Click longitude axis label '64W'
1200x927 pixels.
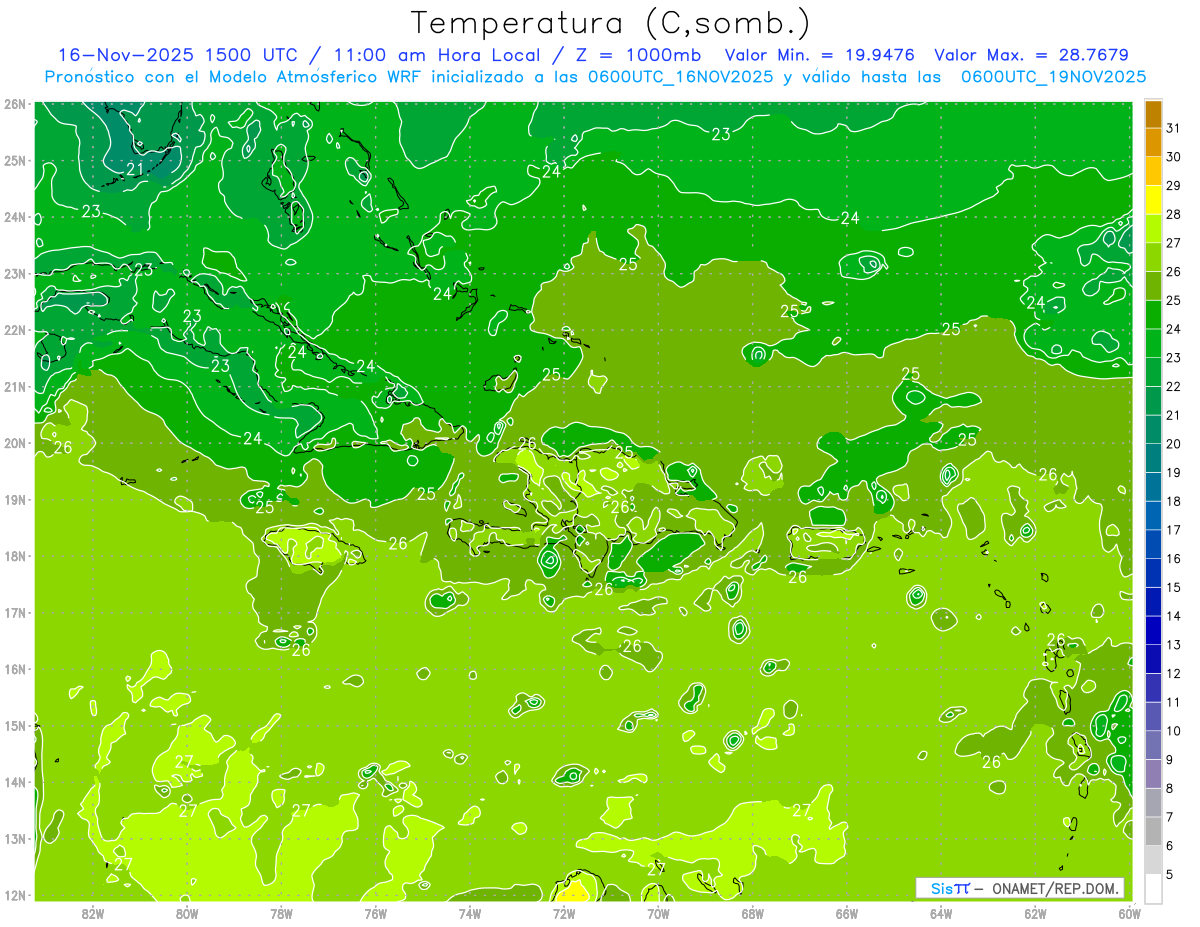941,912
